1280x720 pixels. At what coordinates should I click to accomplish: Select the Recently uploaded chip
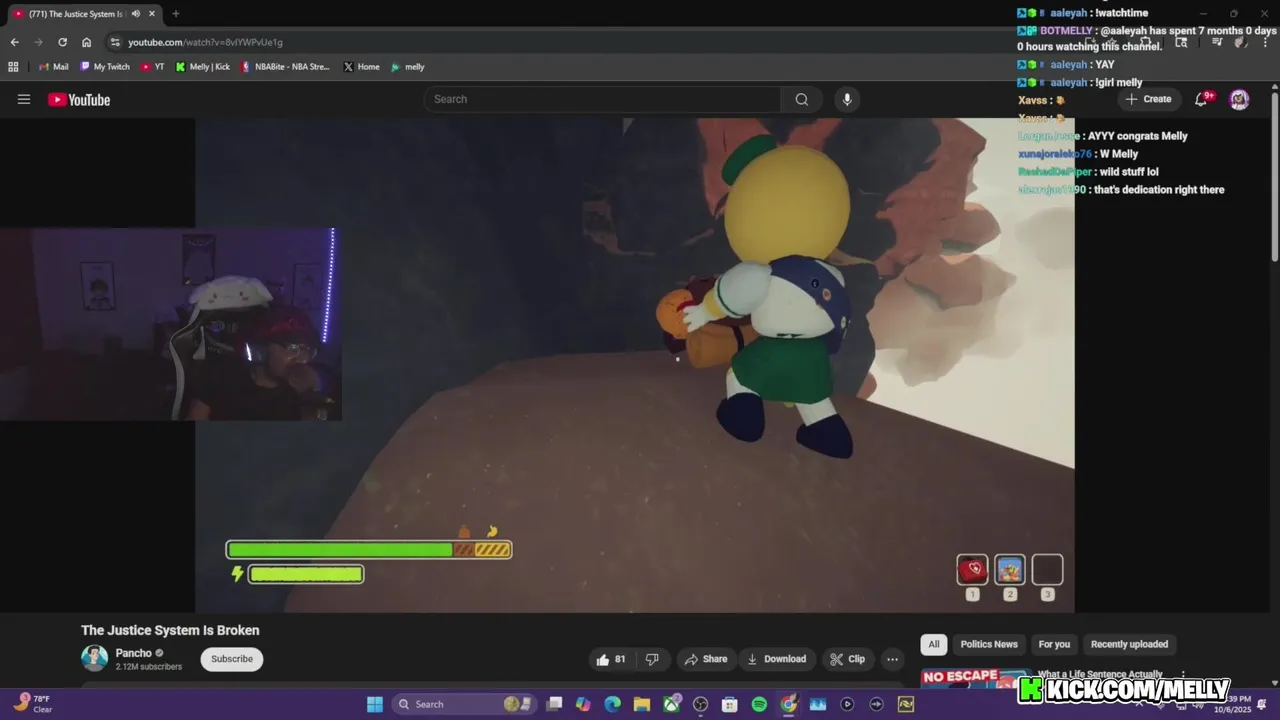1129,644
